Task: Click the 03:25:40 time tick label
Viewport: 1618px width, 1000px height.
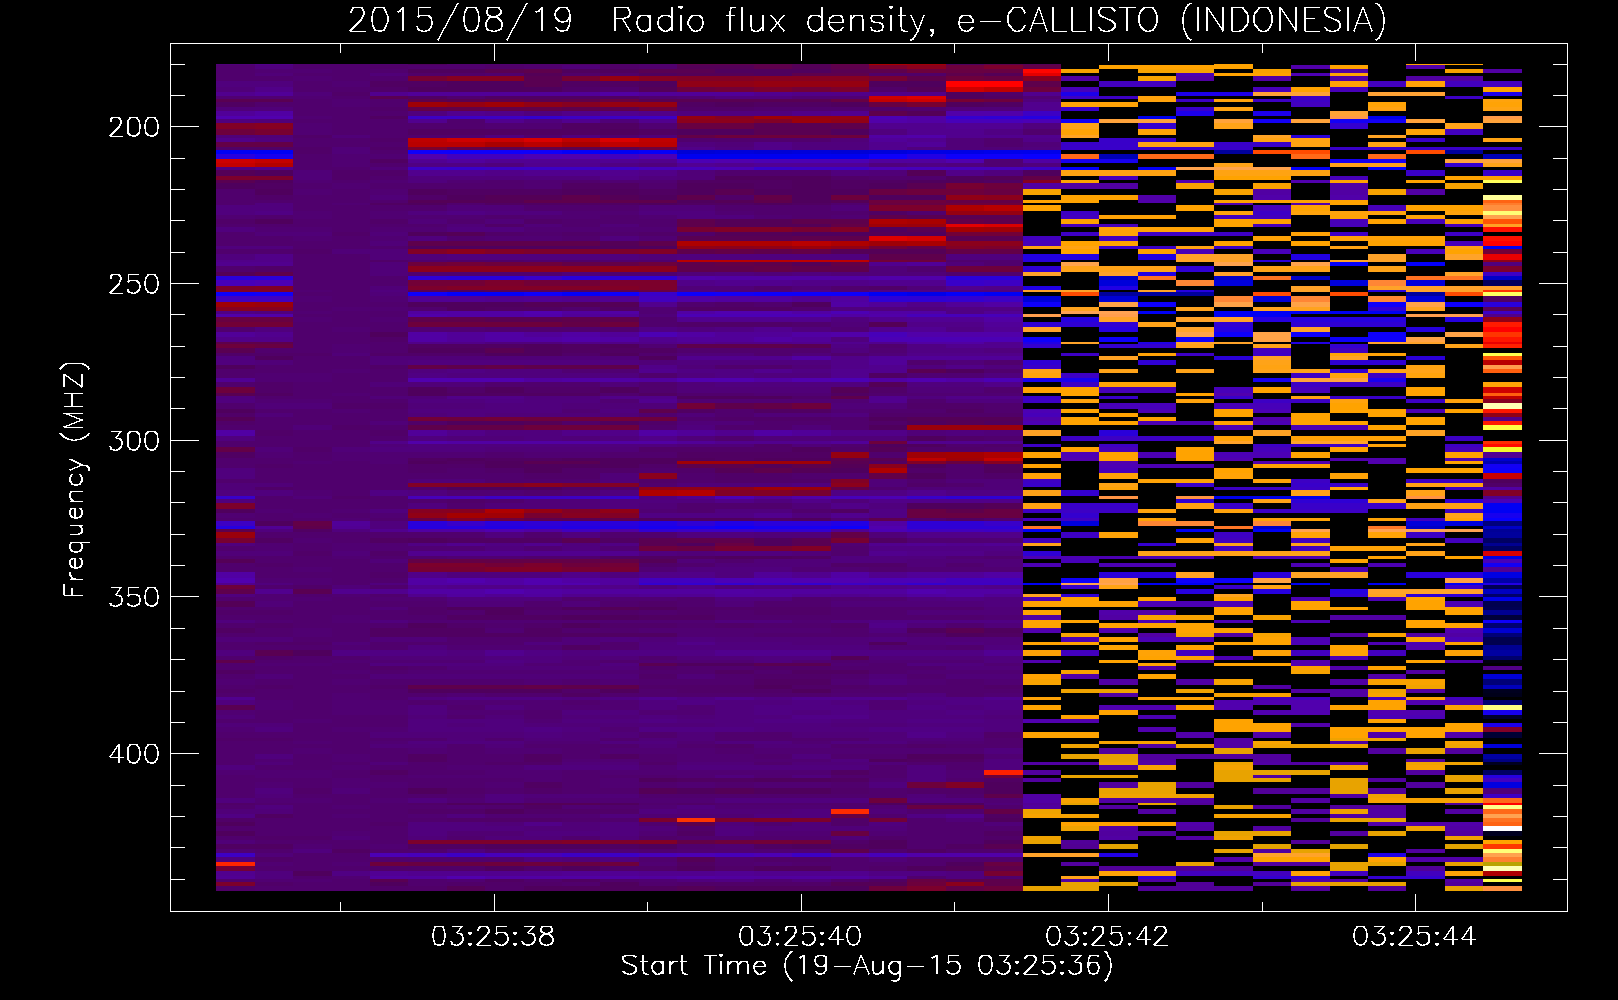Action: tap(800, 936)
